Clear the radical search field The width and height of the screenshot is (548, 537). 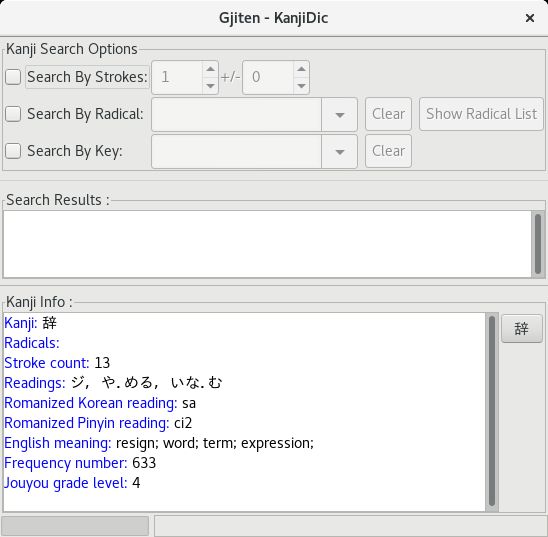tap(388, 114)
